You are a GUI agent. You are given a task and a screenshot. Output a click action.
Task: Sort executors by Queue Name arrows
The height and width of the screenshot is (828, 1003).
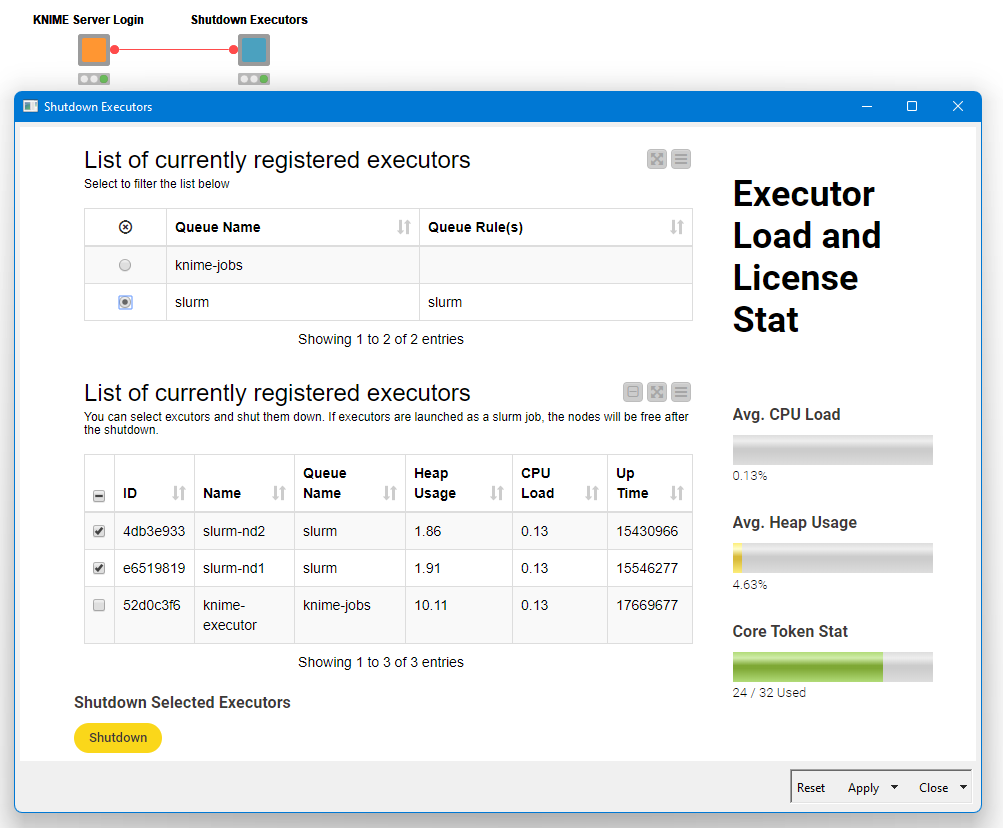pyautogui.click(x=390, y=493)
